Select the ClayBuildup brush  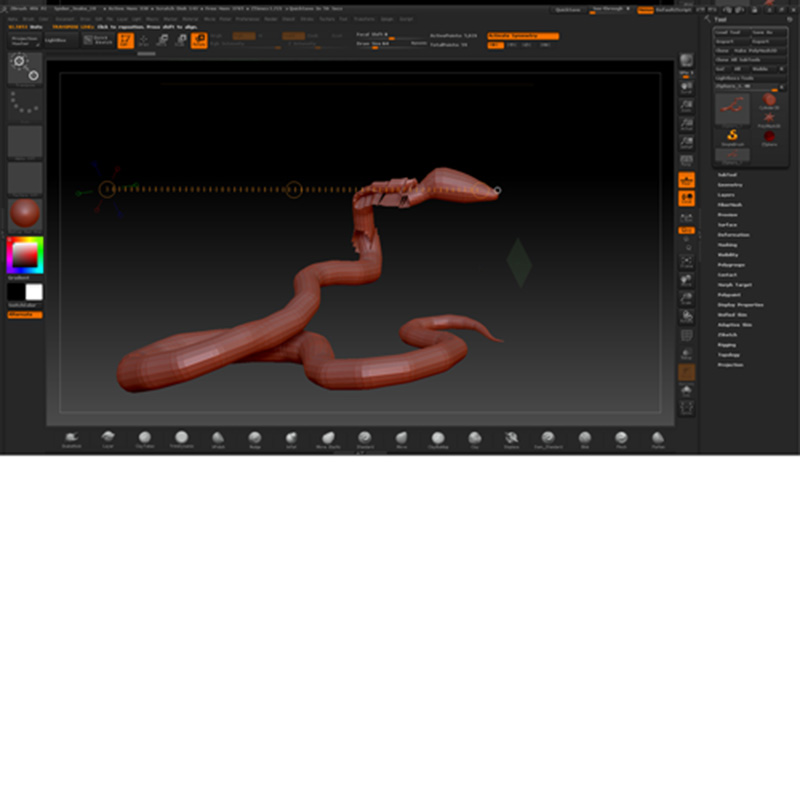coord(438,439)
